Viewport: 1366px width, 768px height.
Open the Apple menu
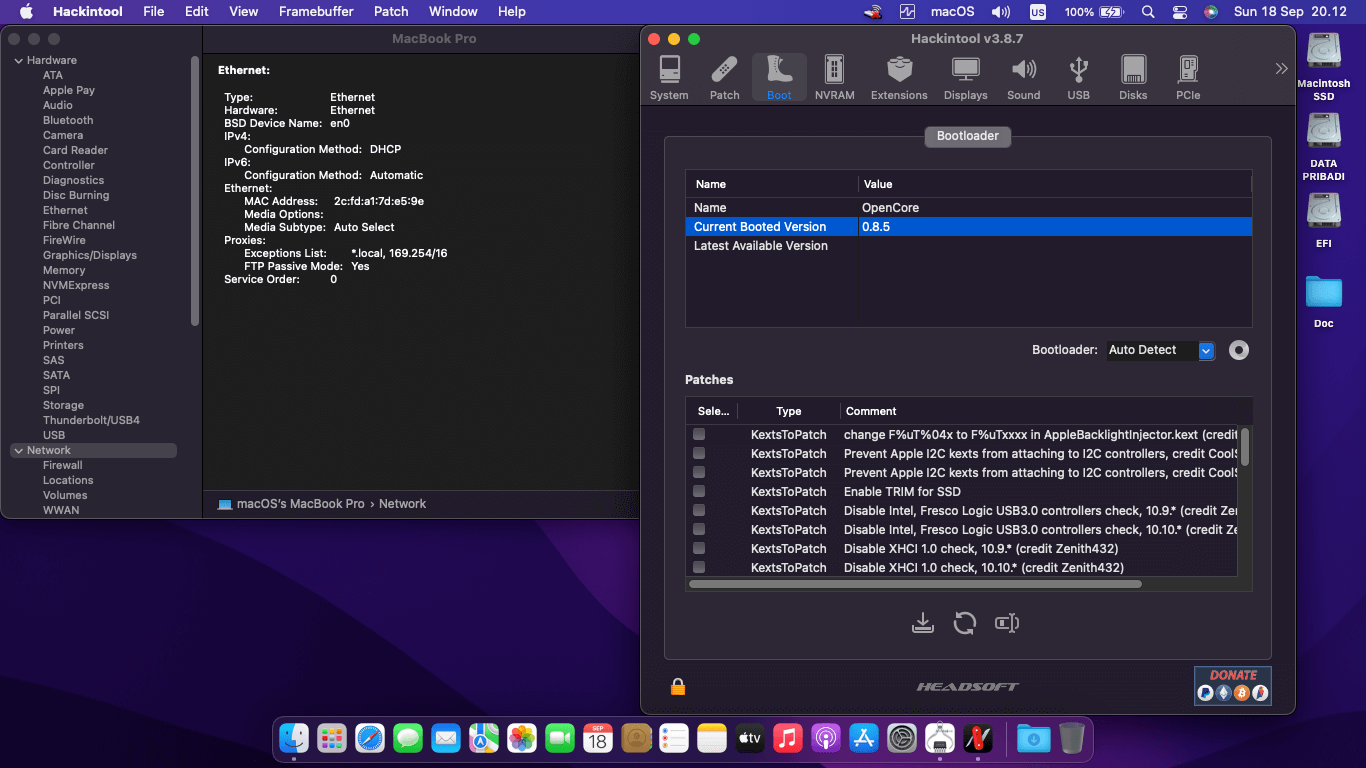[26, 12]
